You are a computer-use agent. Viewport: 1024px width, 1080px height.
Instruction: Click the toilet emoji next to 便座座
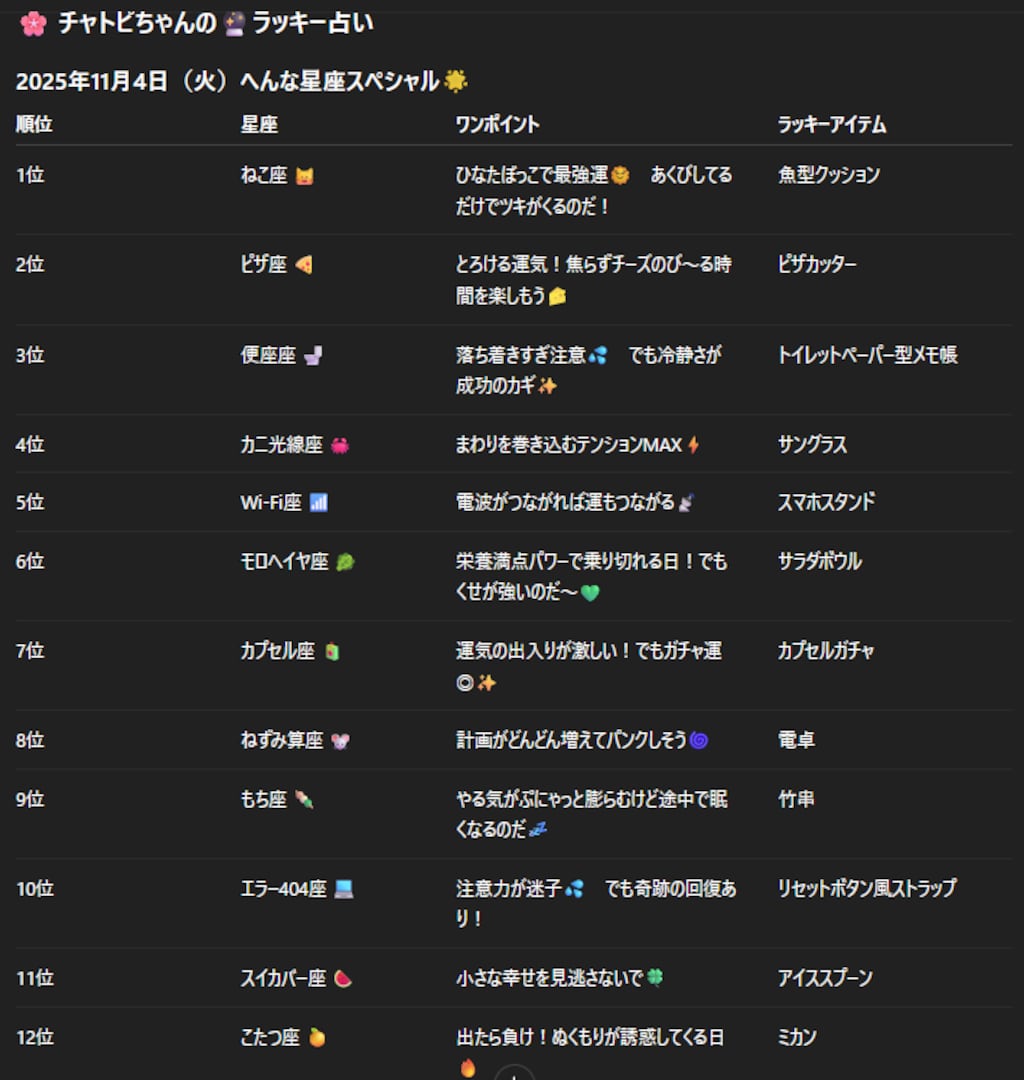[x=313, y=356]
